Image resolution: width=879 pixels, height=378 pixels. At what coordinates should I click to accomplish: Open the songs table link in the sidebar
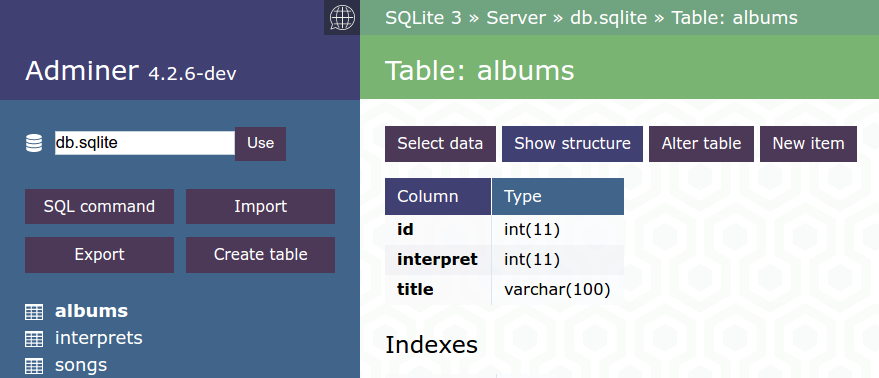(81, 365)
